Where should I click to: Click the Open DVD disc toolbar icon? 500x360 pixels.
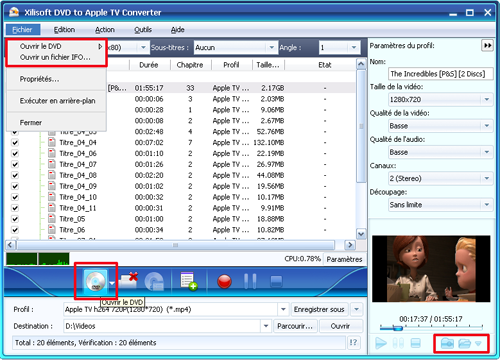(x=96, y=282)
